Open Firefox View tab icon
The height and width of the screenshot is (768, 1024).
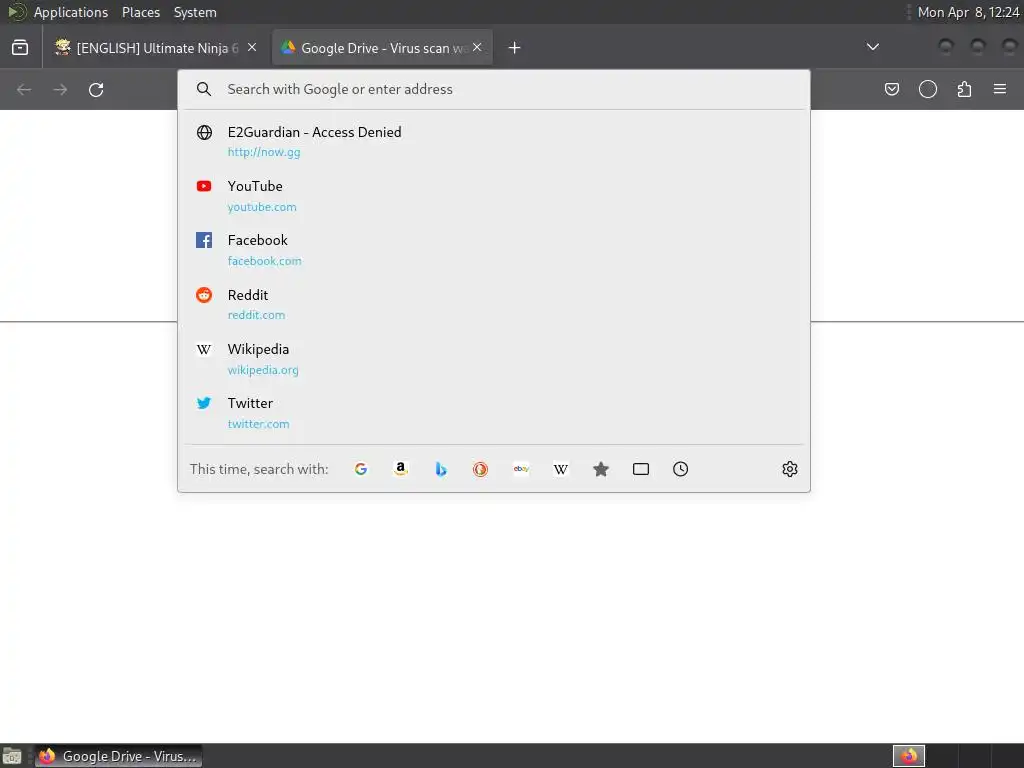[20, 48]
